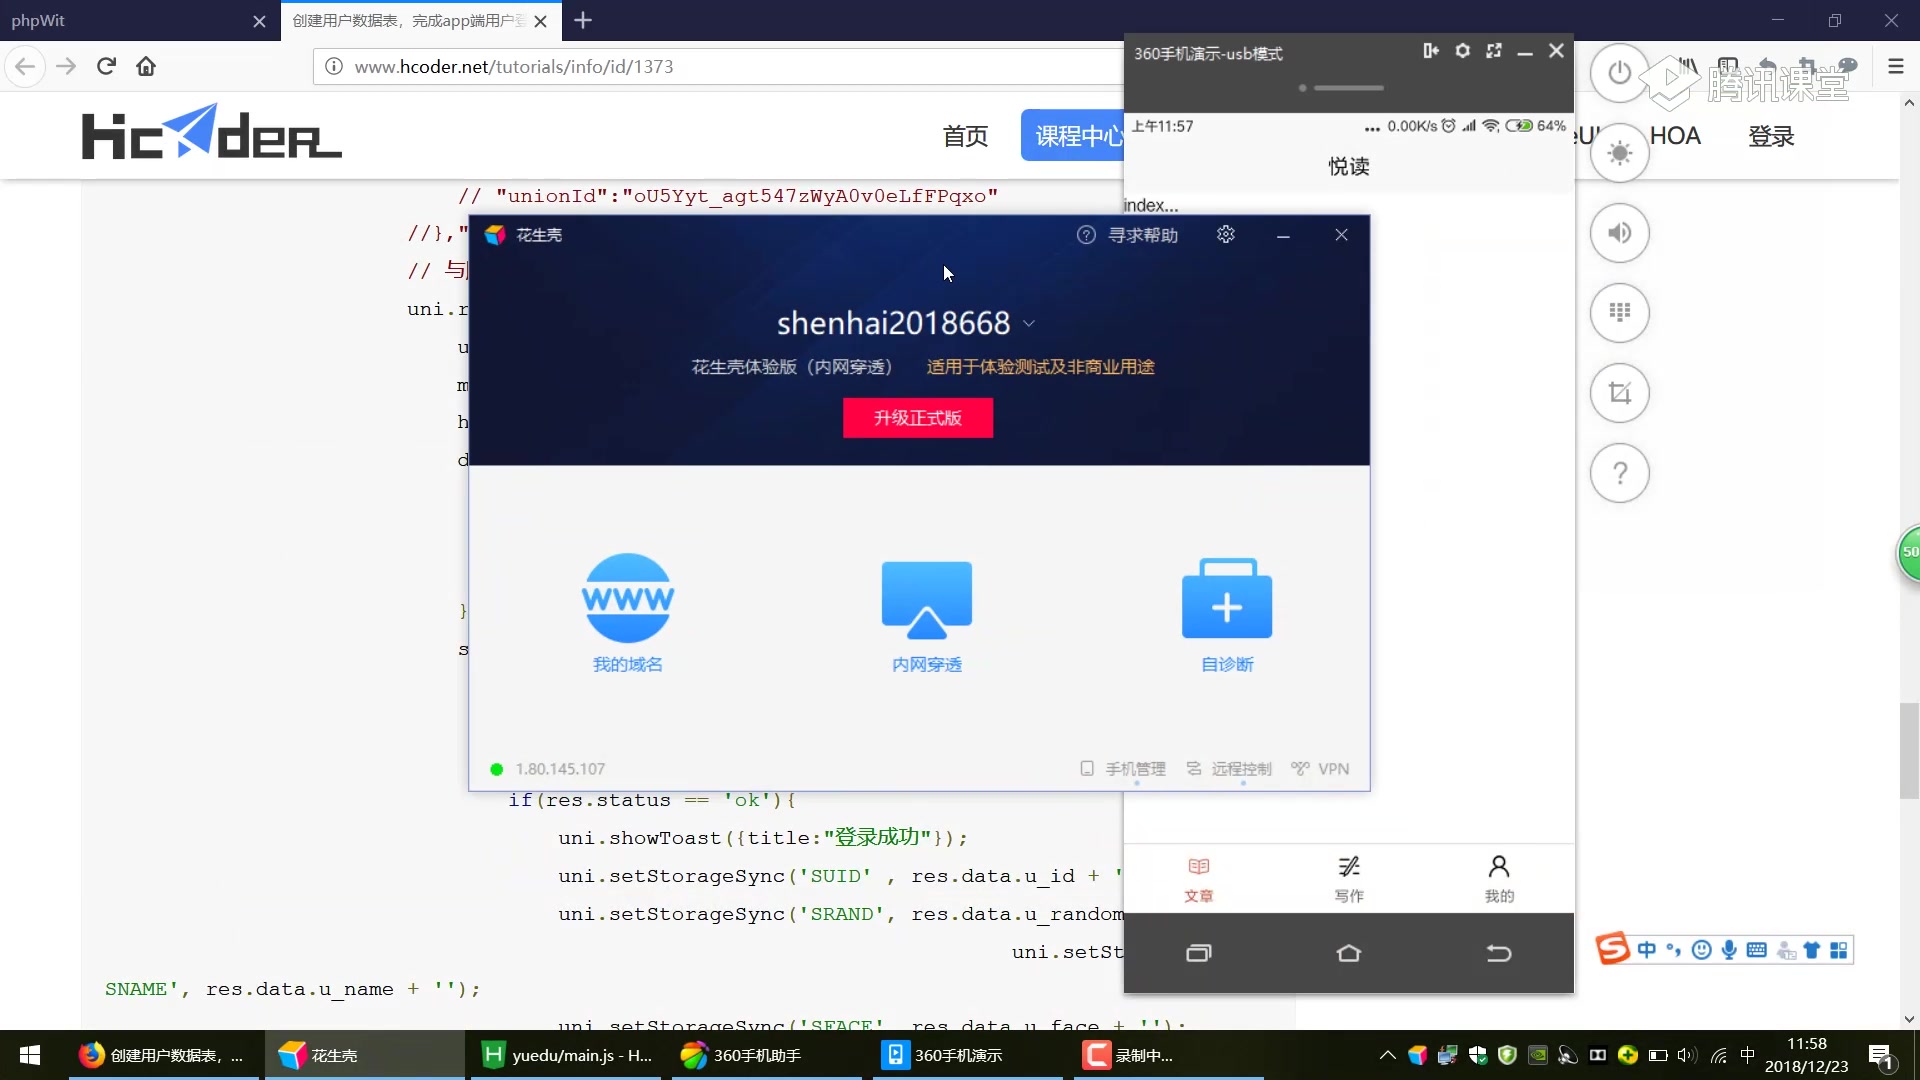Viewport: 1920px width, 1080px height.
Task: Toggle Sogou Chinese/English 中 mode
Action: click(x=1646, y=950)
